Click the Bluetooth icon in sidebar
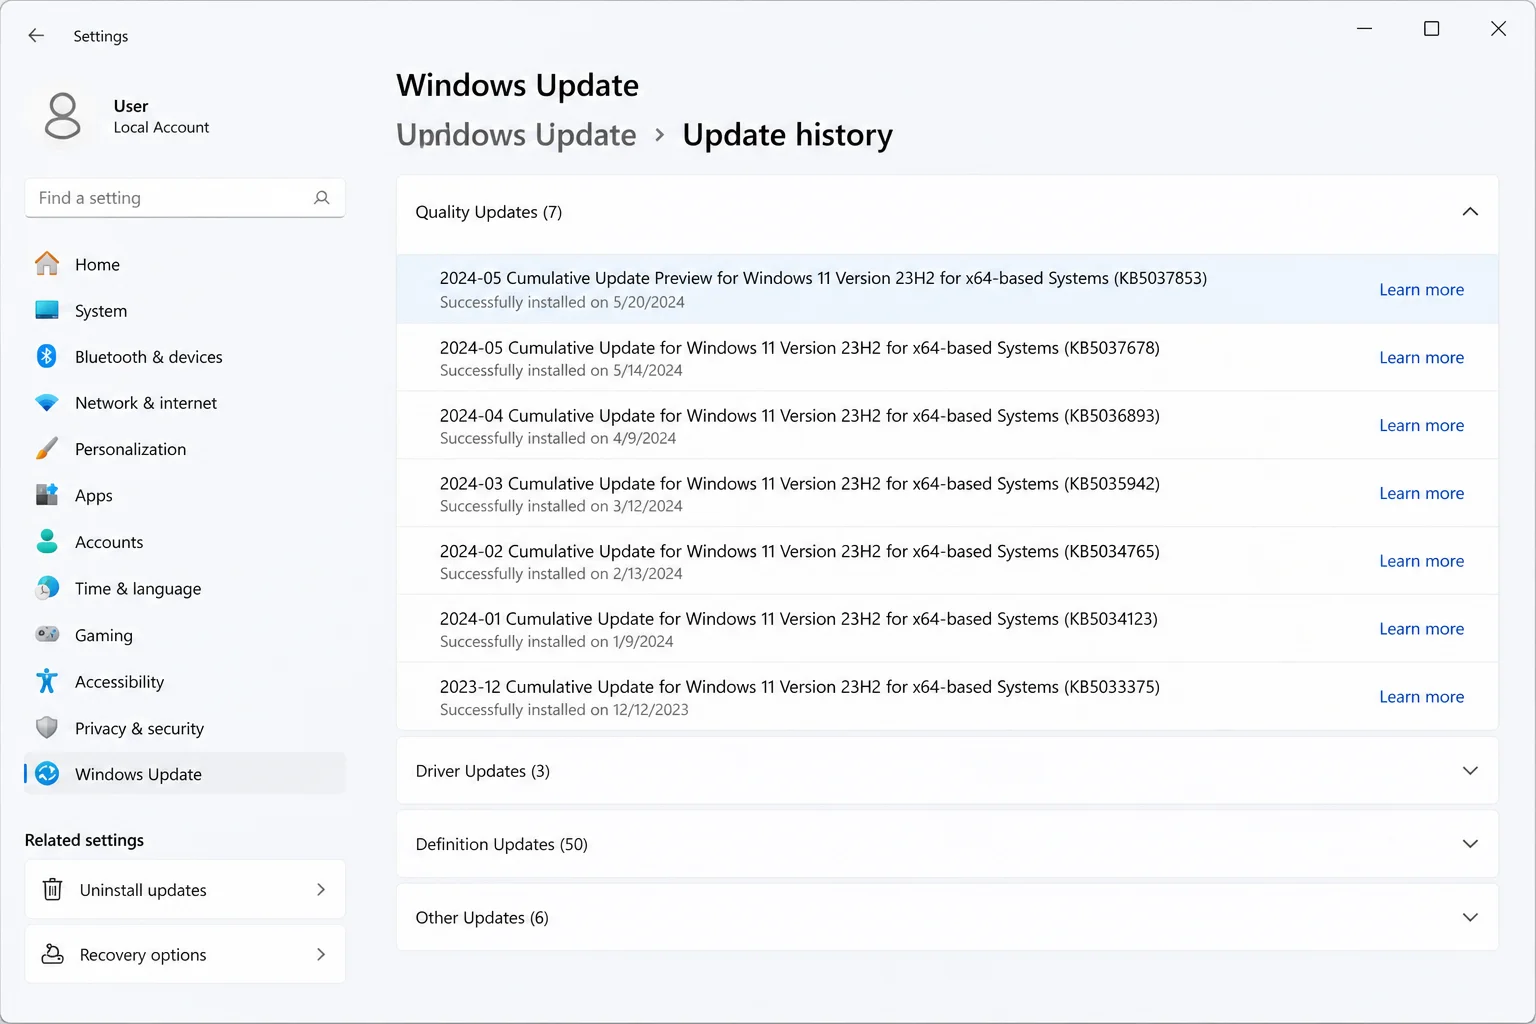 tap(47, 356)
